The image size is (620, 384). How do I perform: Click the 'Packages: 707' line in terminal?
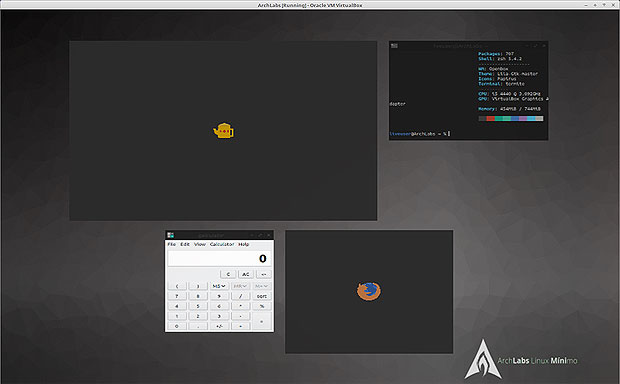click(x=496, y=54)
